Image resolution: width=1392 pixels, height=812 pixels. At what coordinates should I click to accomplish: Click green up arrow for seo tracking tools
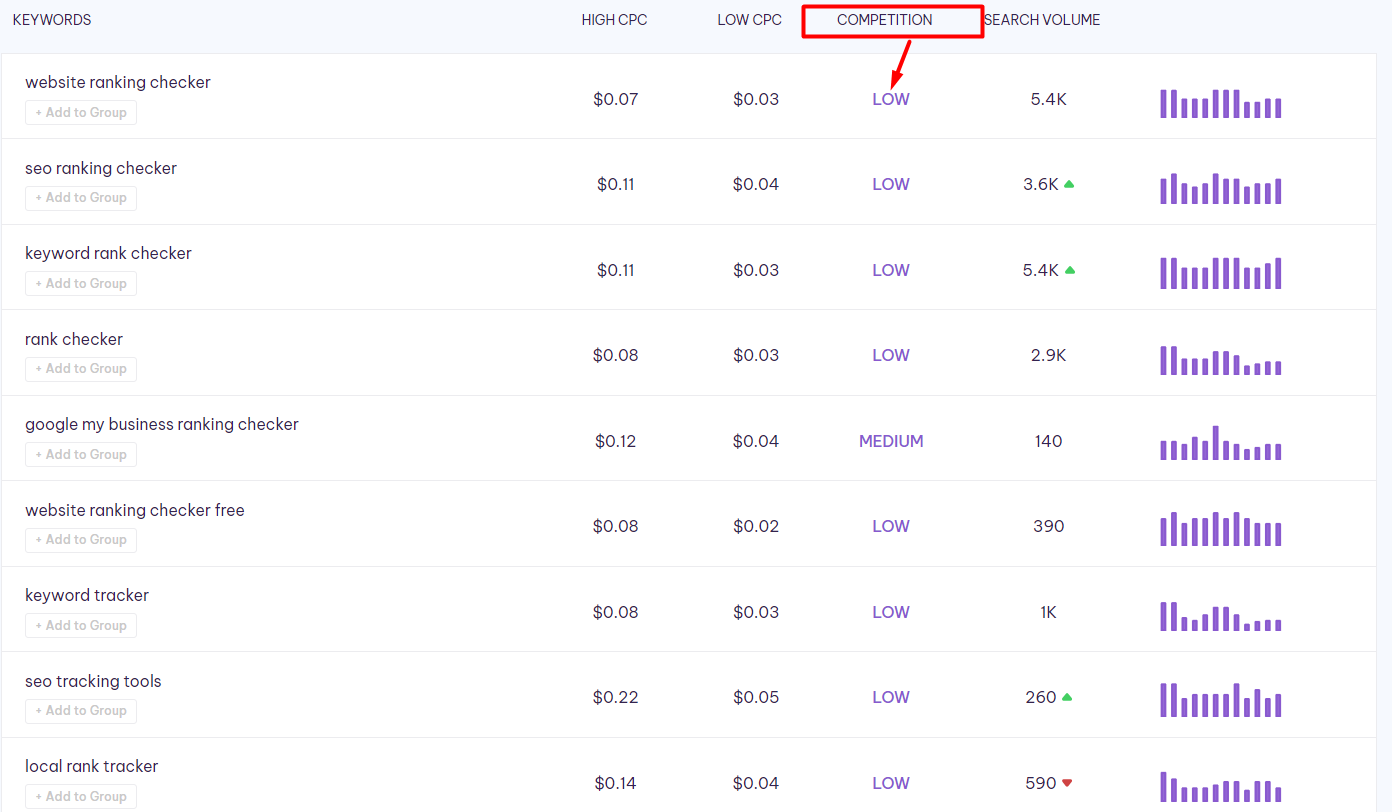[1067, 697]
